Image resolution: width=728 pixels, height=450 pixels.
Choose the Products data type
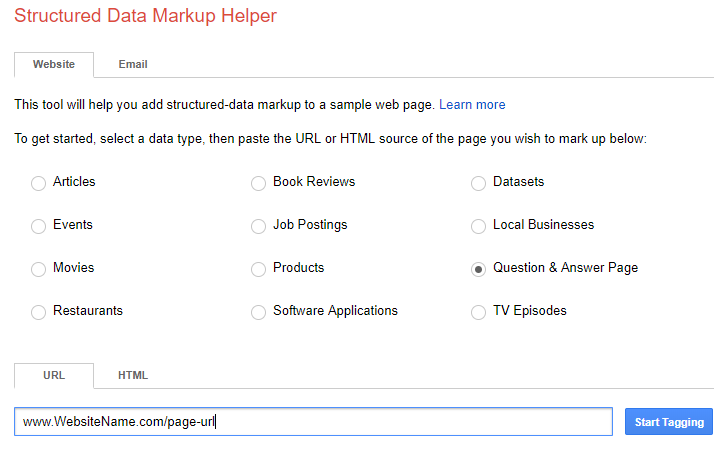(259, 269)
